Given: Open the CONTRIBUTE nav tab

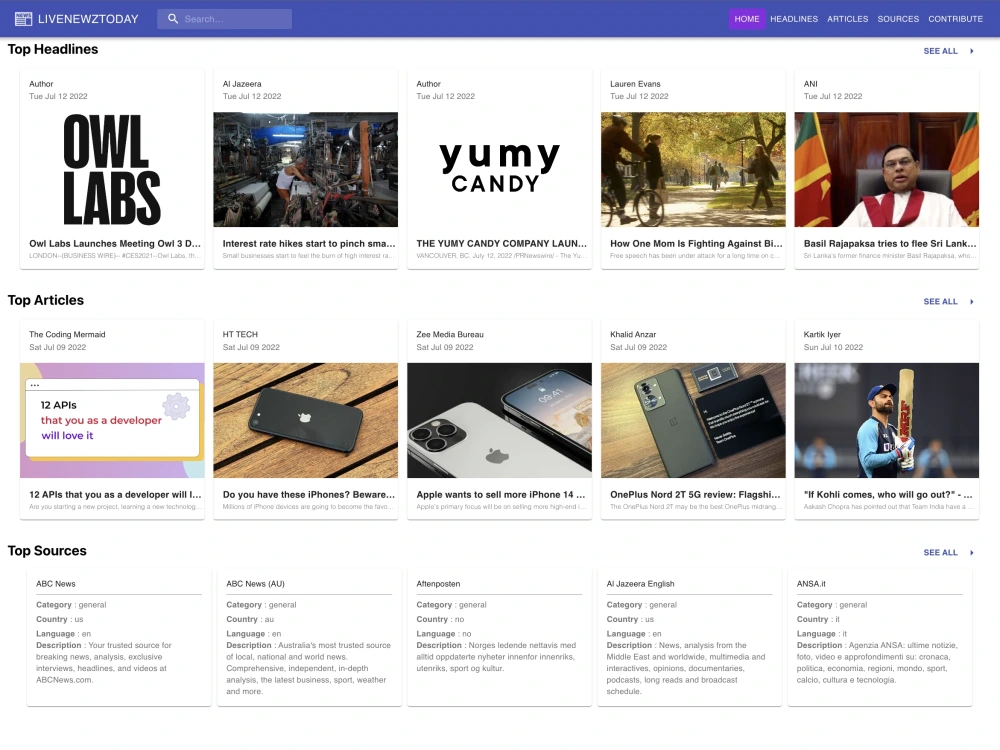Looking at the screenshot, I should coord(955,19).
